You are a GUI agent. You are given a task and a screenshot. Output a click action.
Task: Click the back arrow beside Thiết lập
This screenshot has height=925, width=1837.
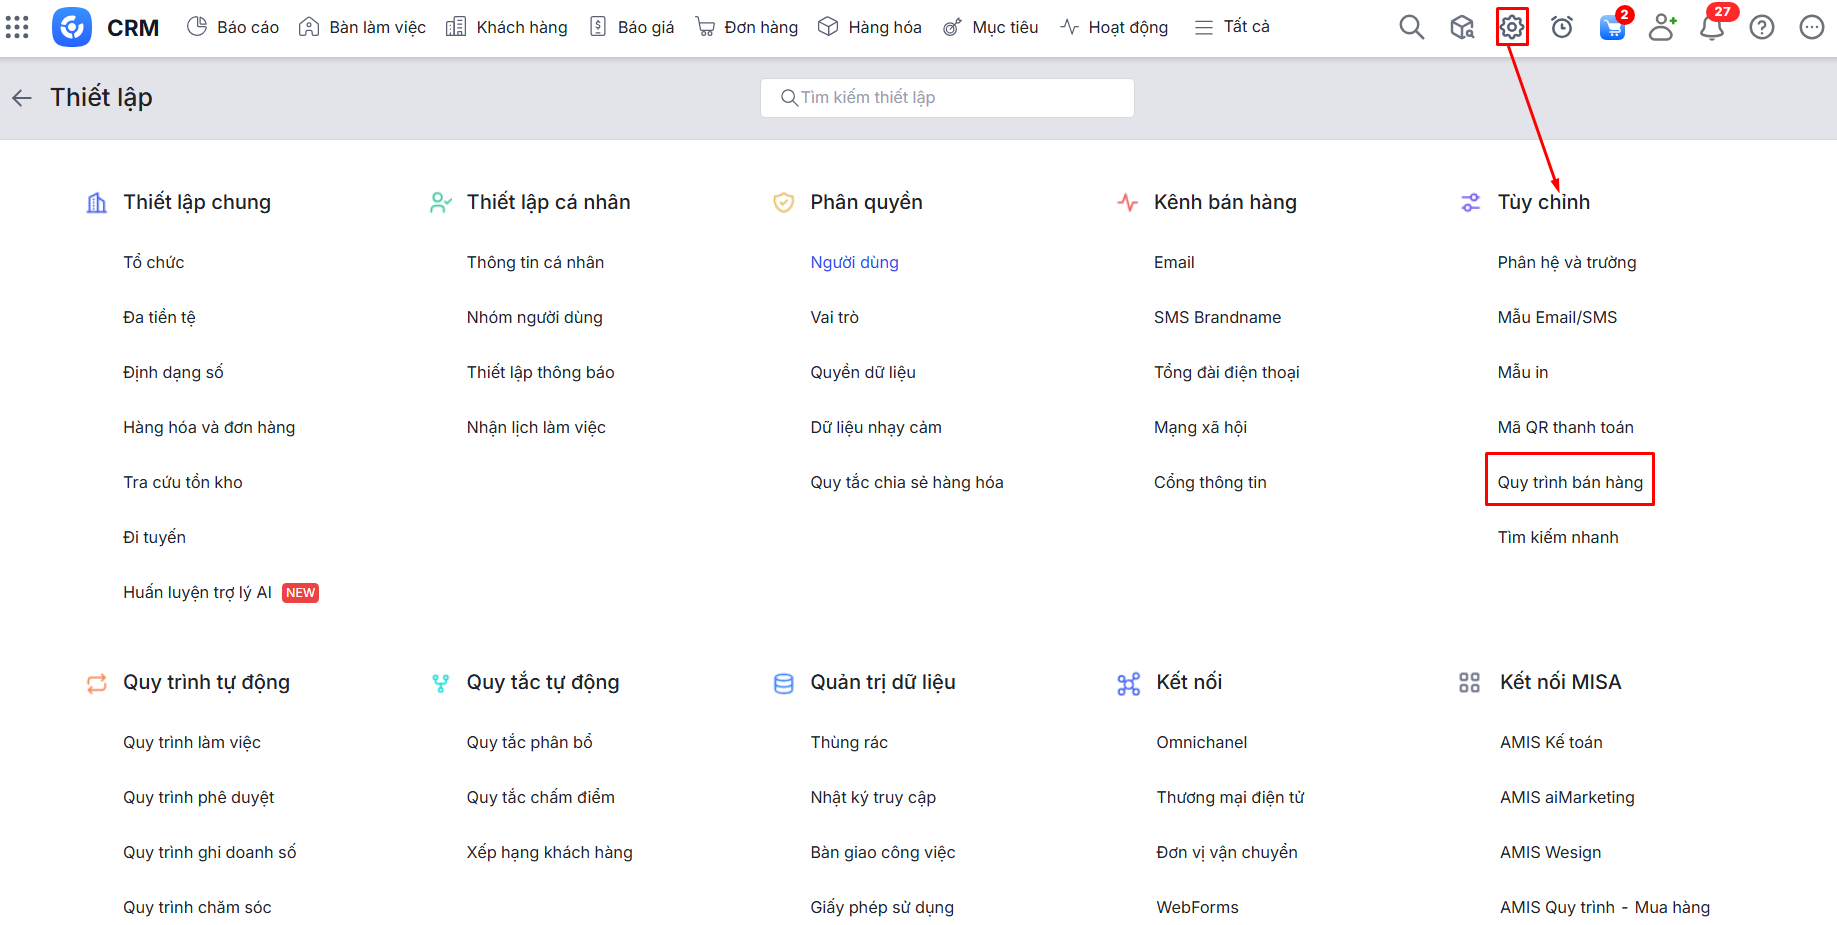pos(22,98)
